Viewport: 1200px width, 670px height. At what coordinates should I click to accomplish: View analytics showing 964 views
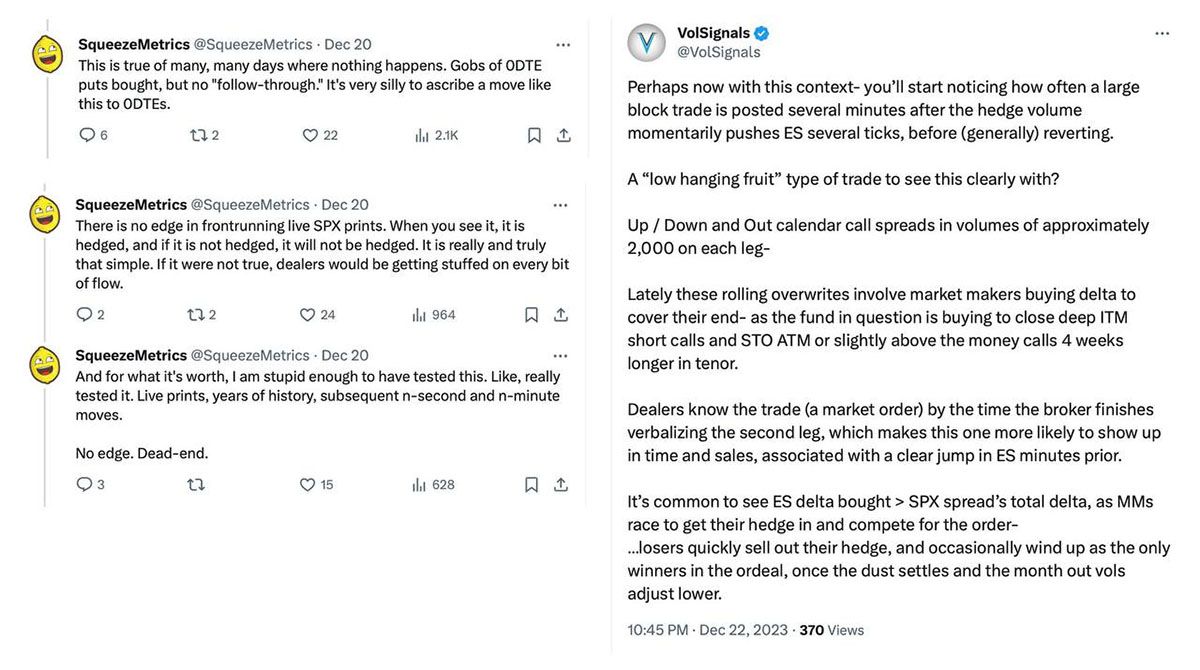click(434, 315)
